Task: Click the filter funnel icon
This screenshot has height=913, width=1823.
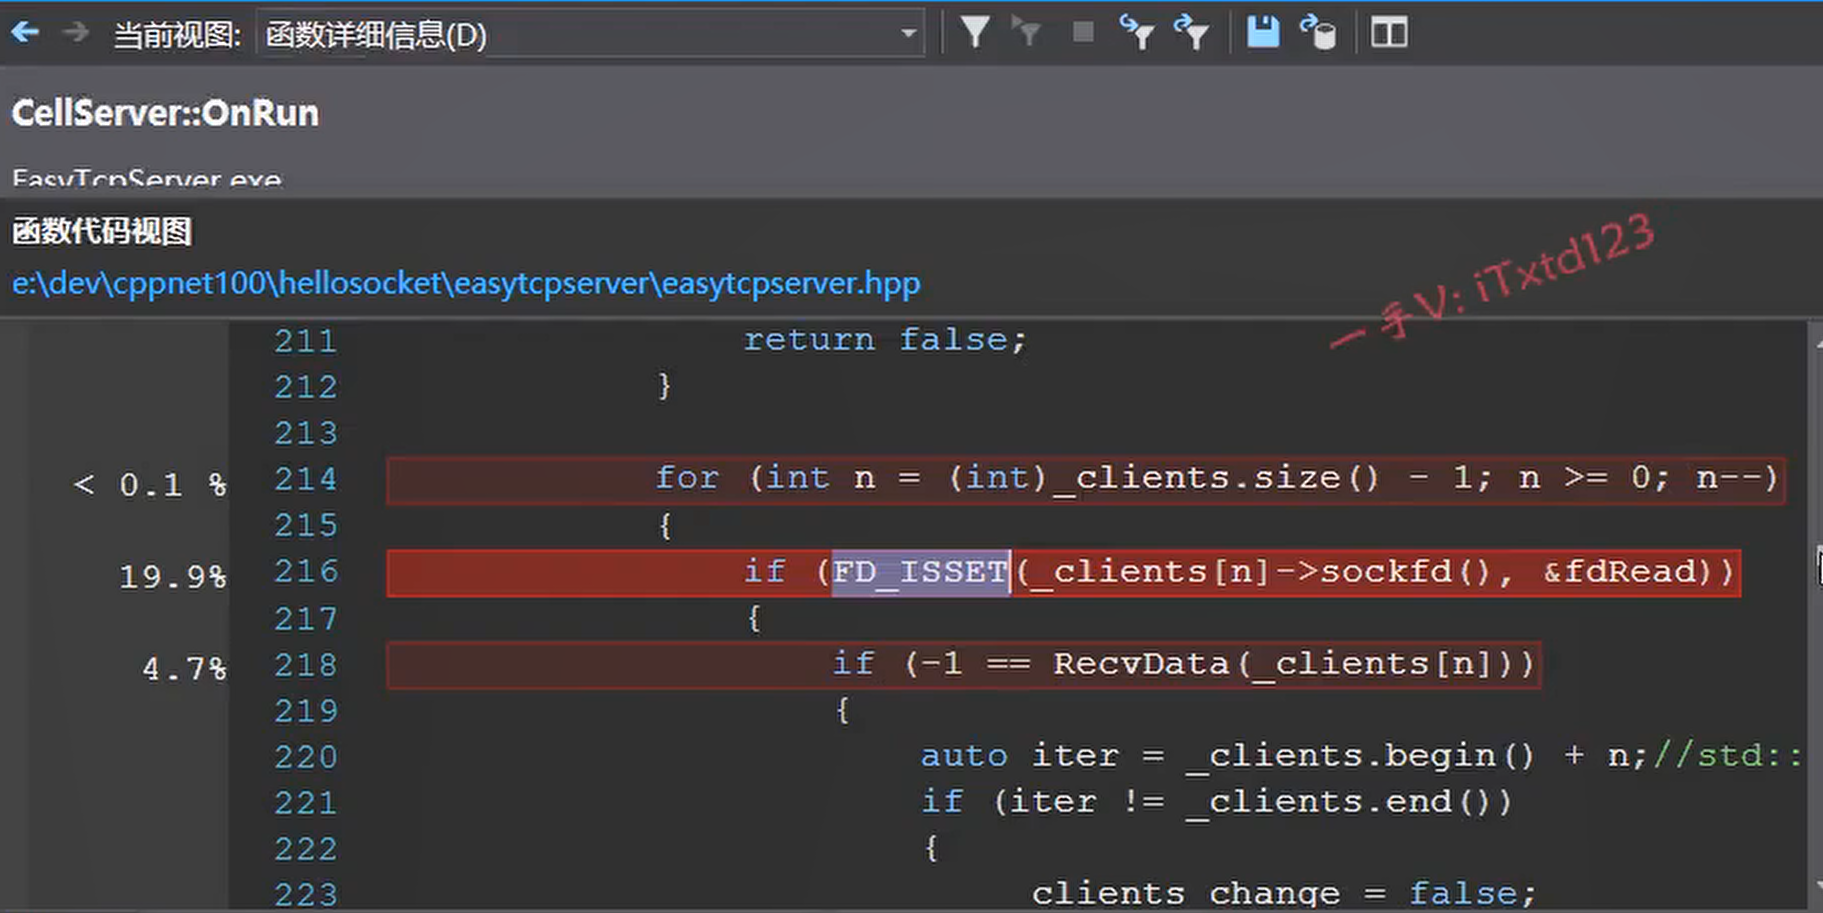Action: tap(975, 32)
